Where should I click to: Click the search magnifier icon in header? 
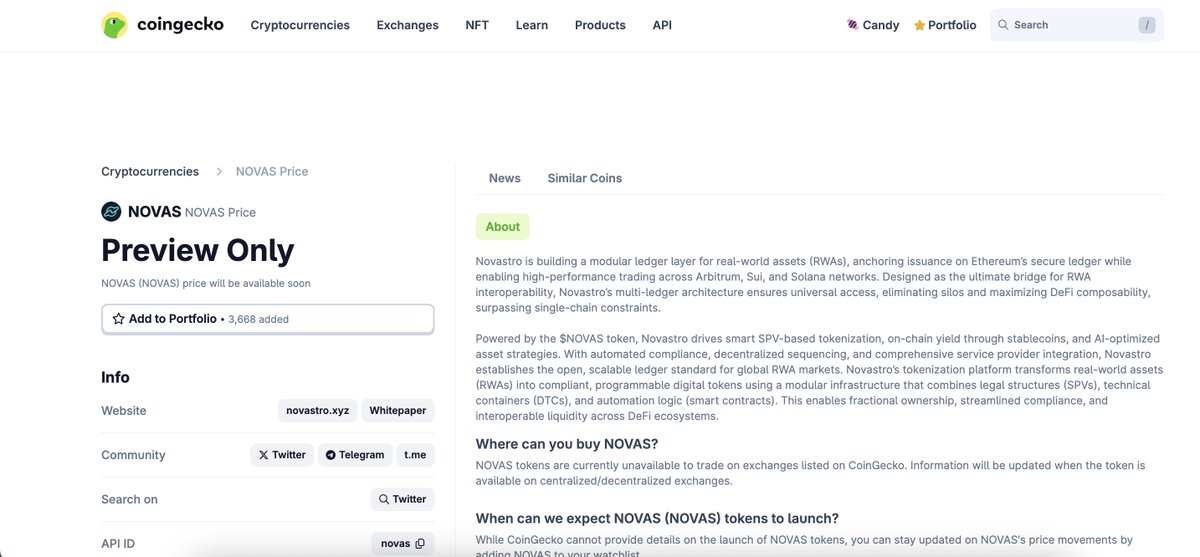point(1003,25)
